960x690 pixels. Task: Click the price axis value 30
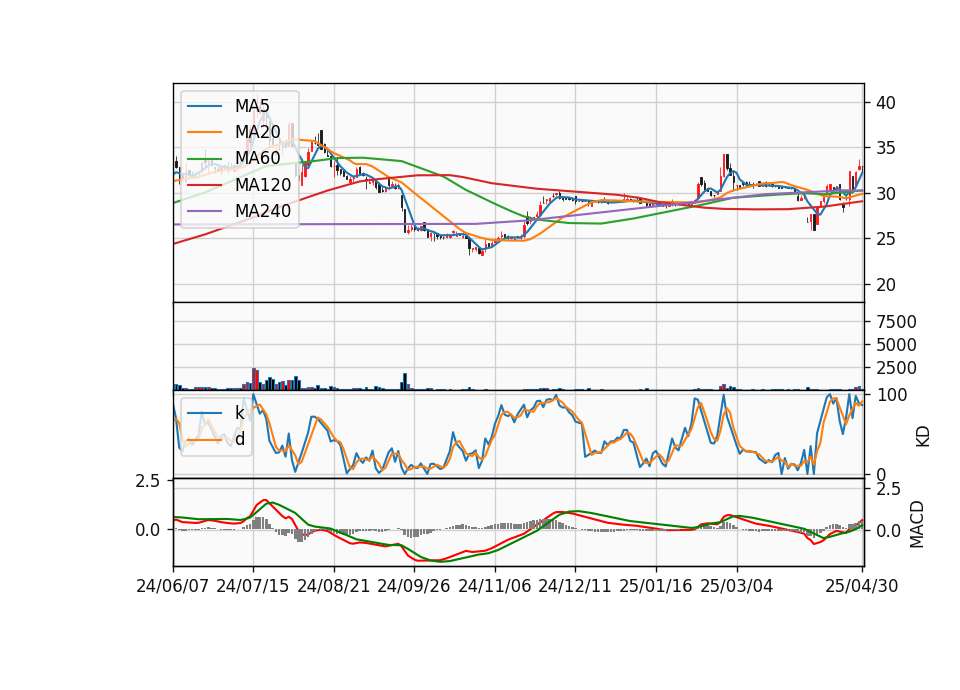pos(885,193)
